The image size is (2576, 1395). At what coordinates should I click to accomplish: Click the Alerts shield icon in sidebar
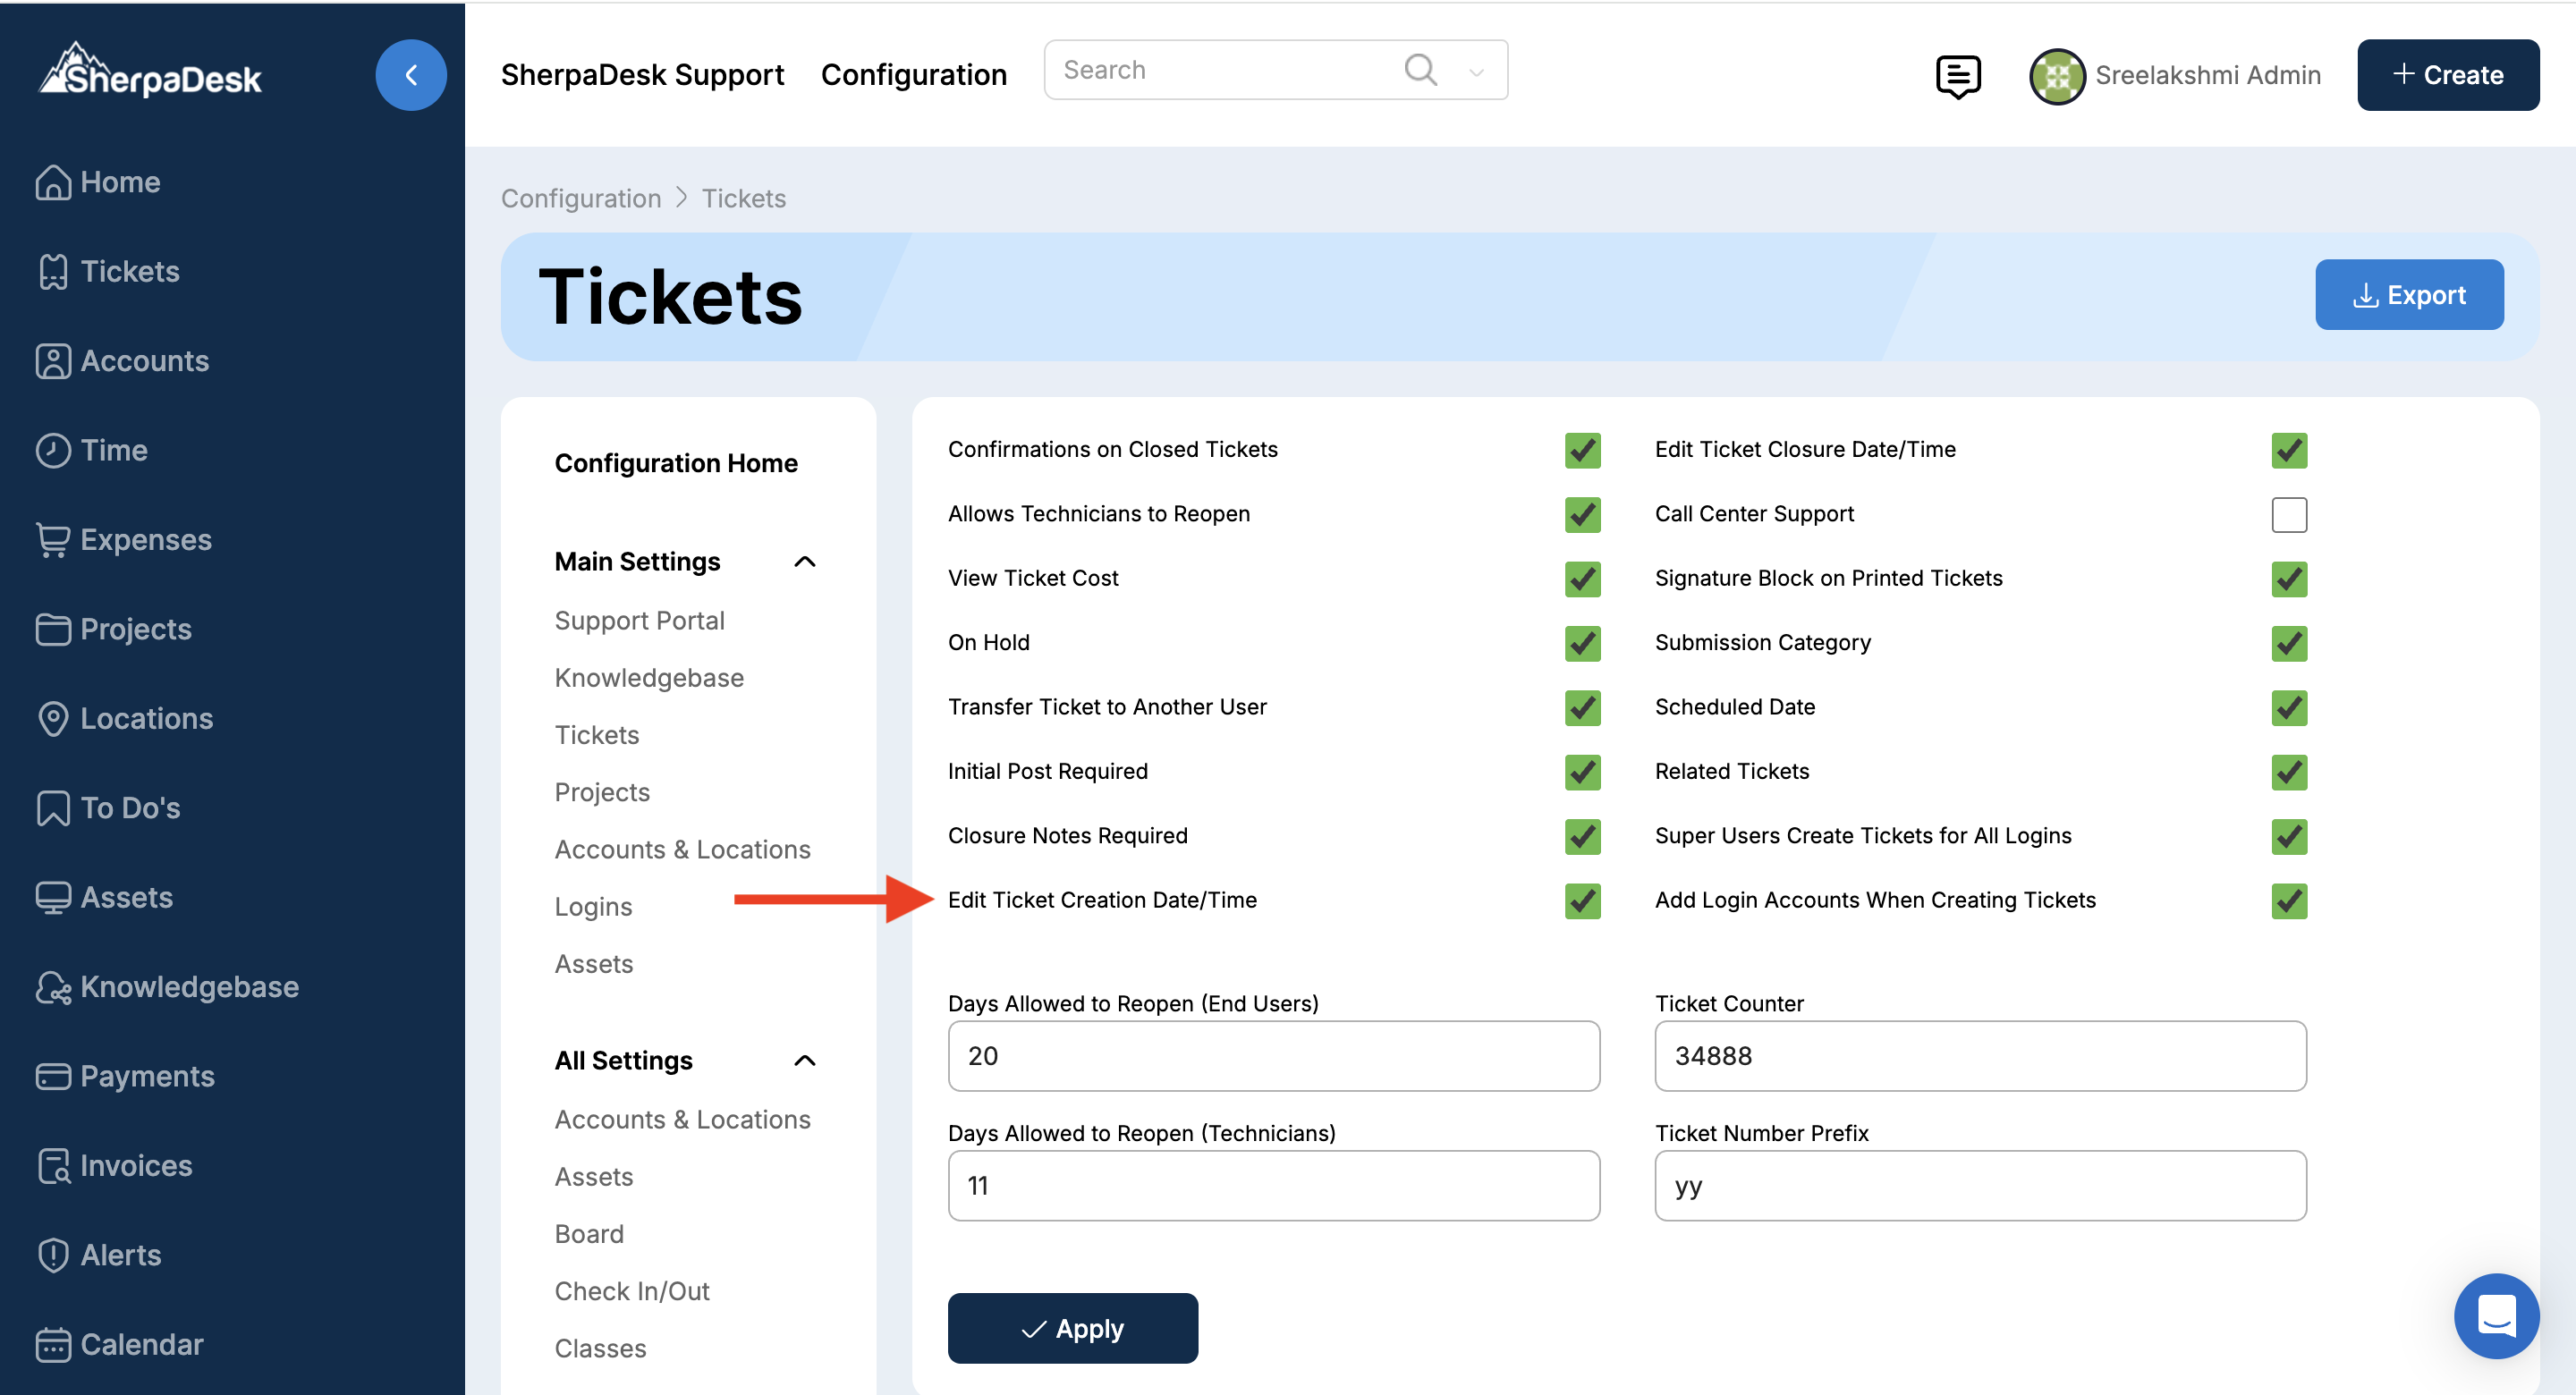click(x=52, y=1255)
